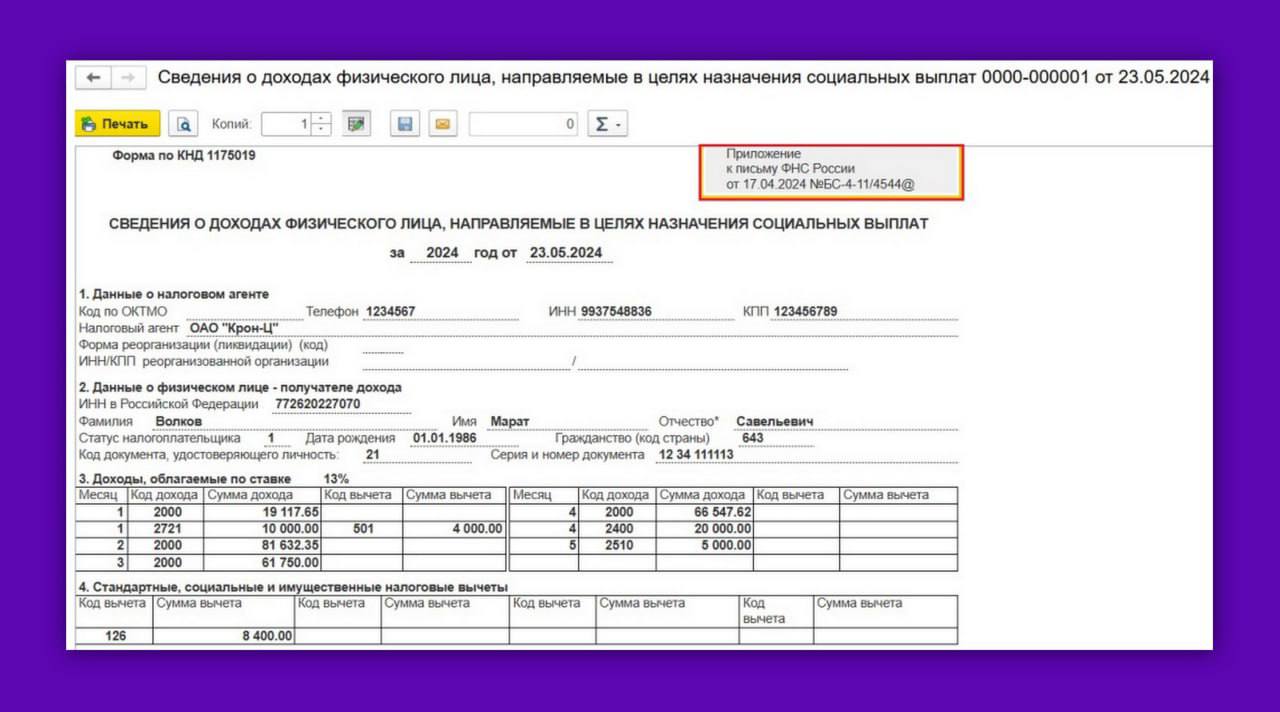1280x712 pixels.
Task: Select the income cell 81 632.35
Action: 262,545
